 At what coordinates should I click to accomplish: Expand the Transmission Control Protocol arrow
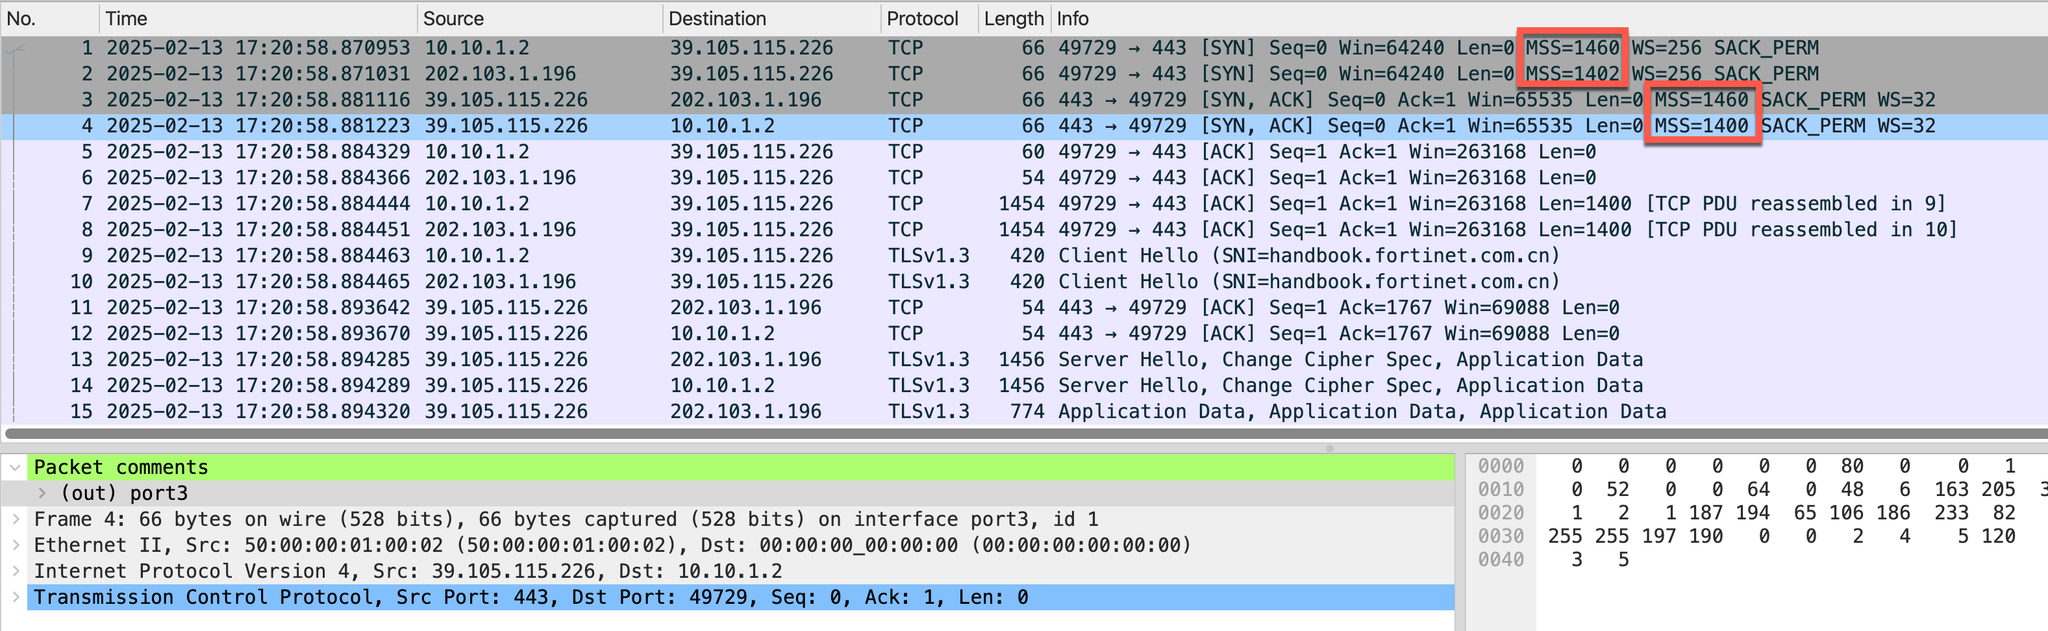(15, 597)
